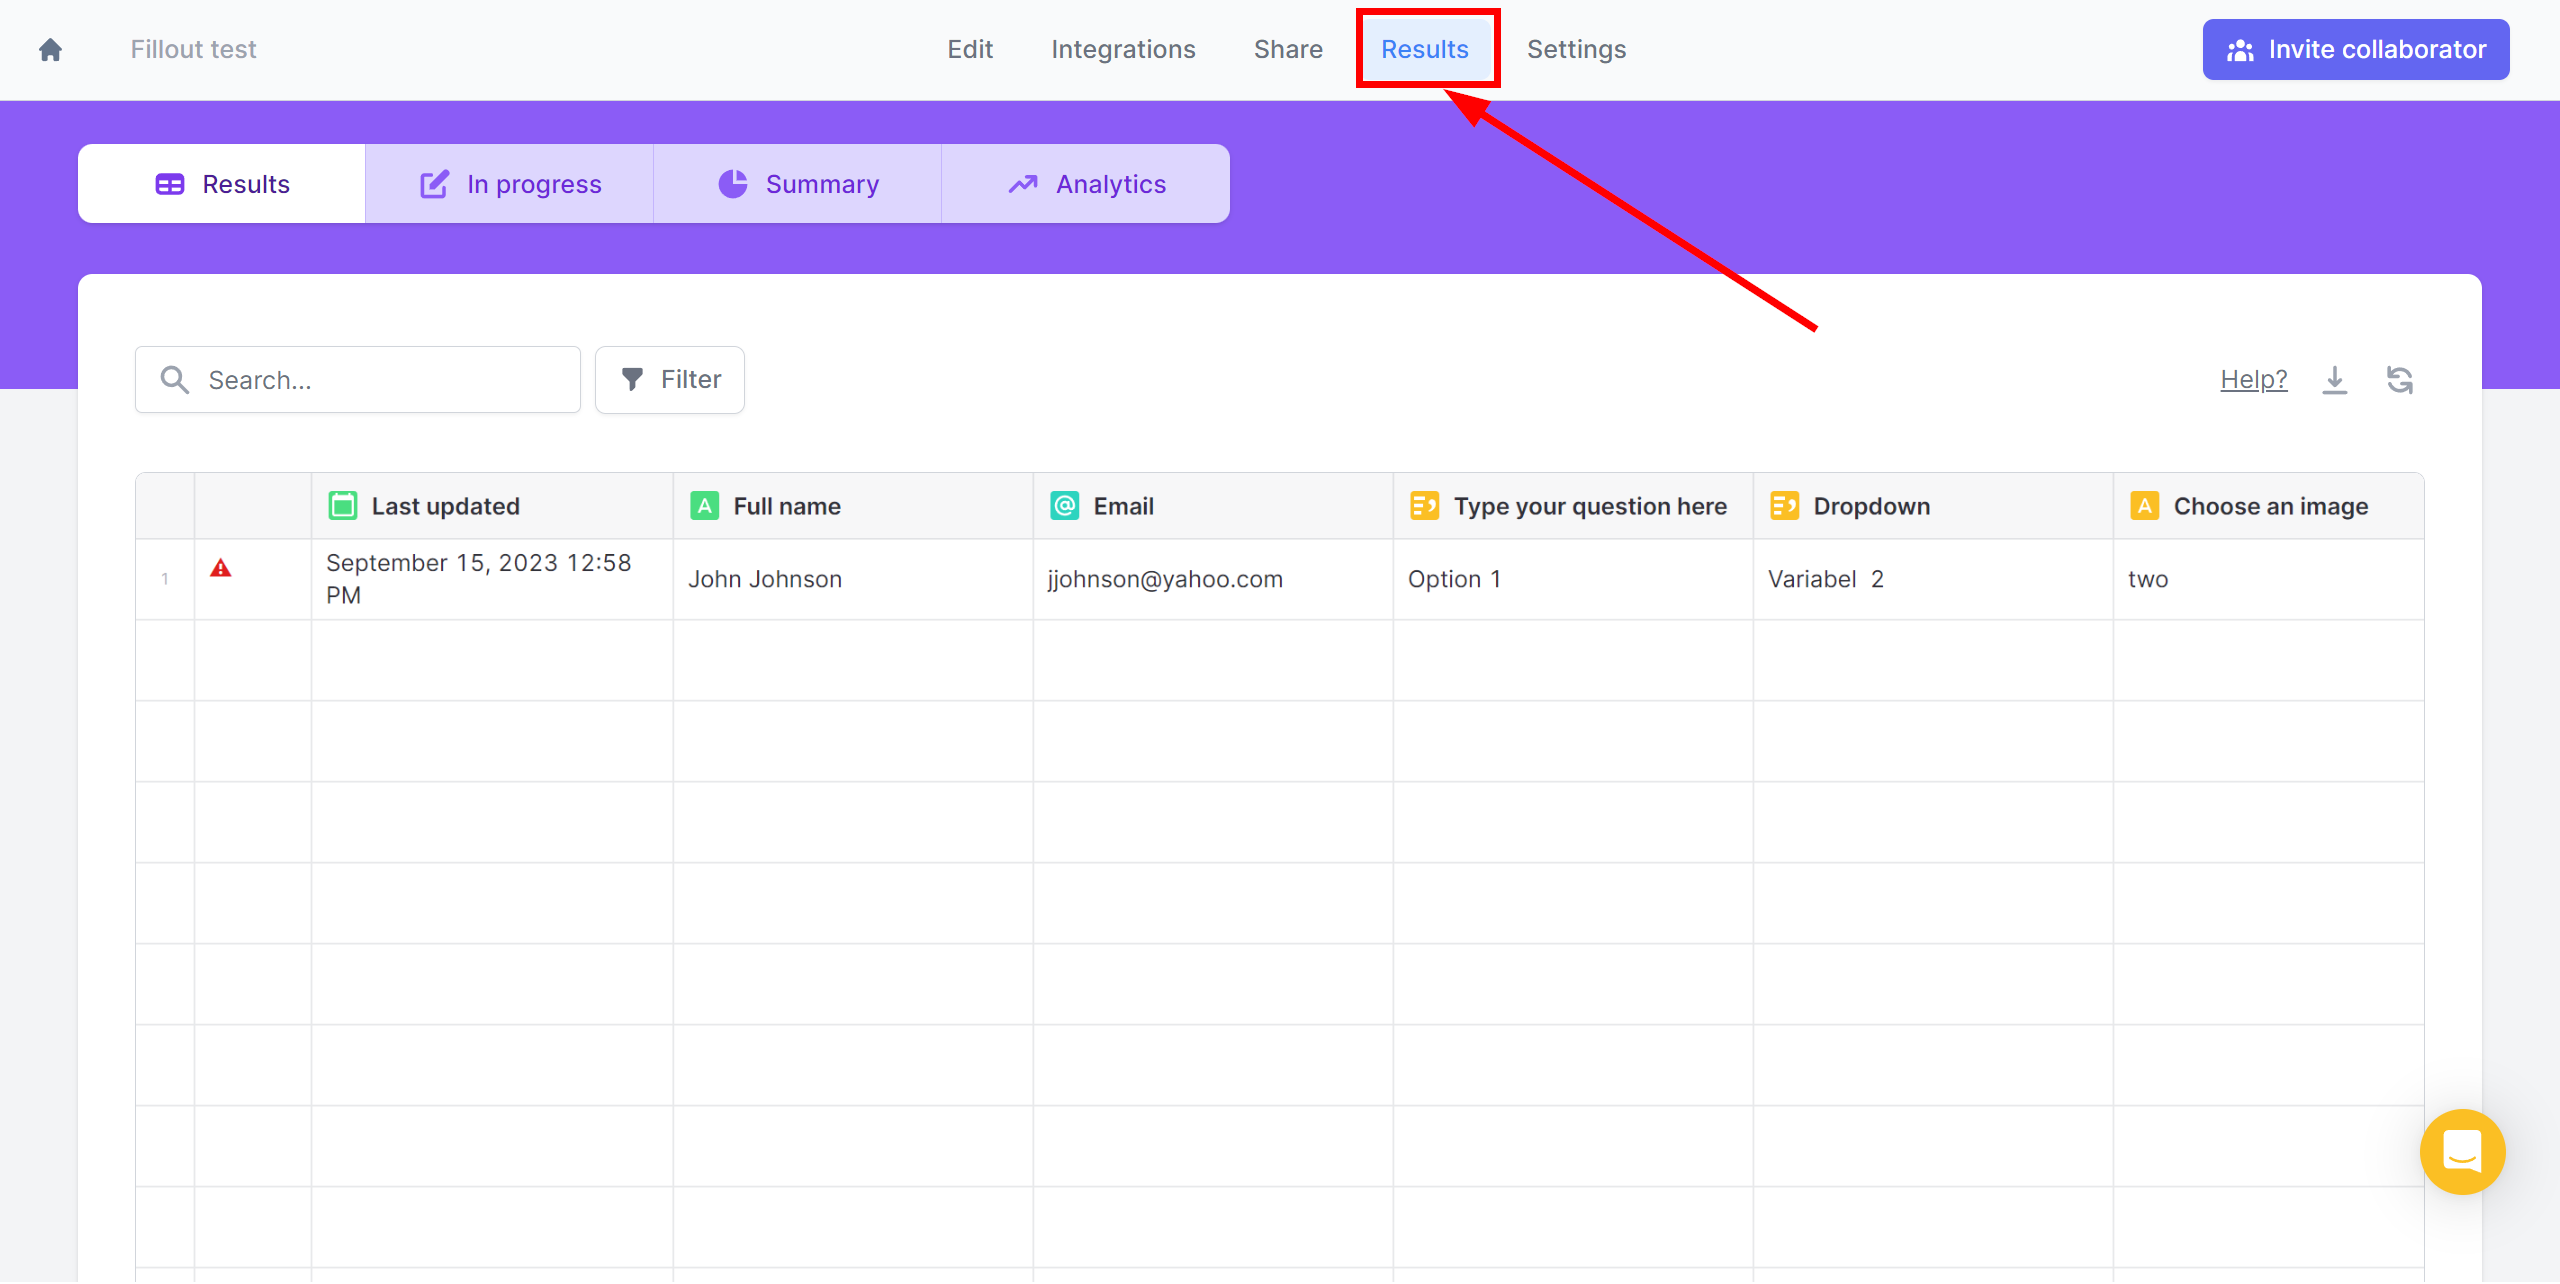Click the red warning icon in row 1
This screenshot has width=2560, height=1284.
point(221,568)
